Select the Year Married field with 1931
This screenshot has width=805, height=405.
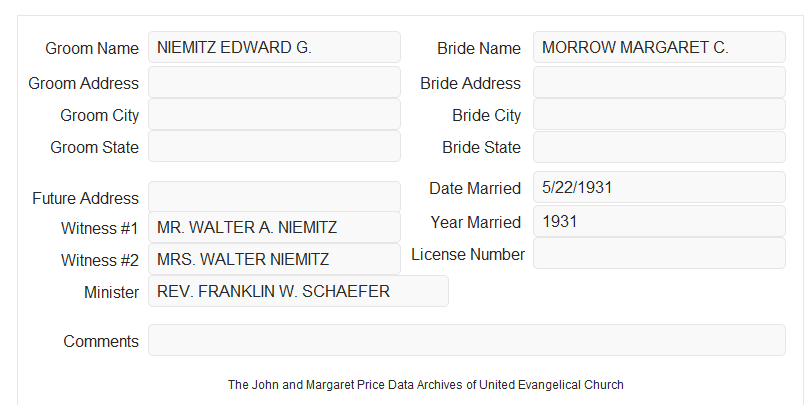click(x=659, y=221)
